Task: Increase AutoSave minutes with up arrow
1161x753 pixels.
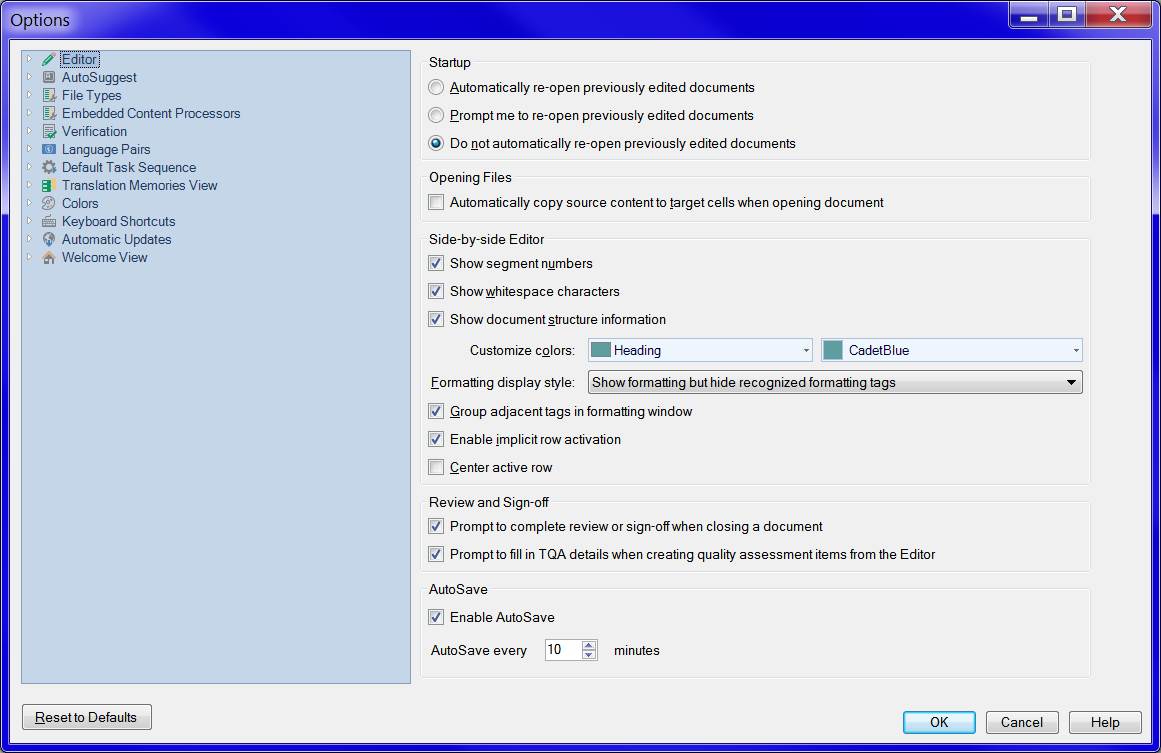Action: (589, 645)
